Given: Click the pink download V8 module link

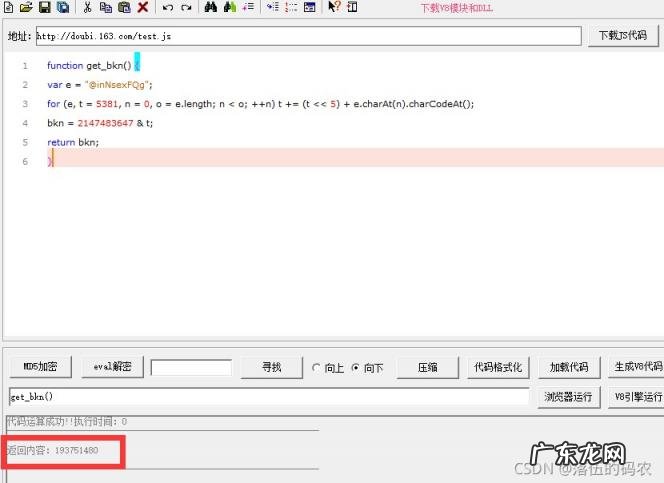Looking at the screenshot, I should [456, 8].
